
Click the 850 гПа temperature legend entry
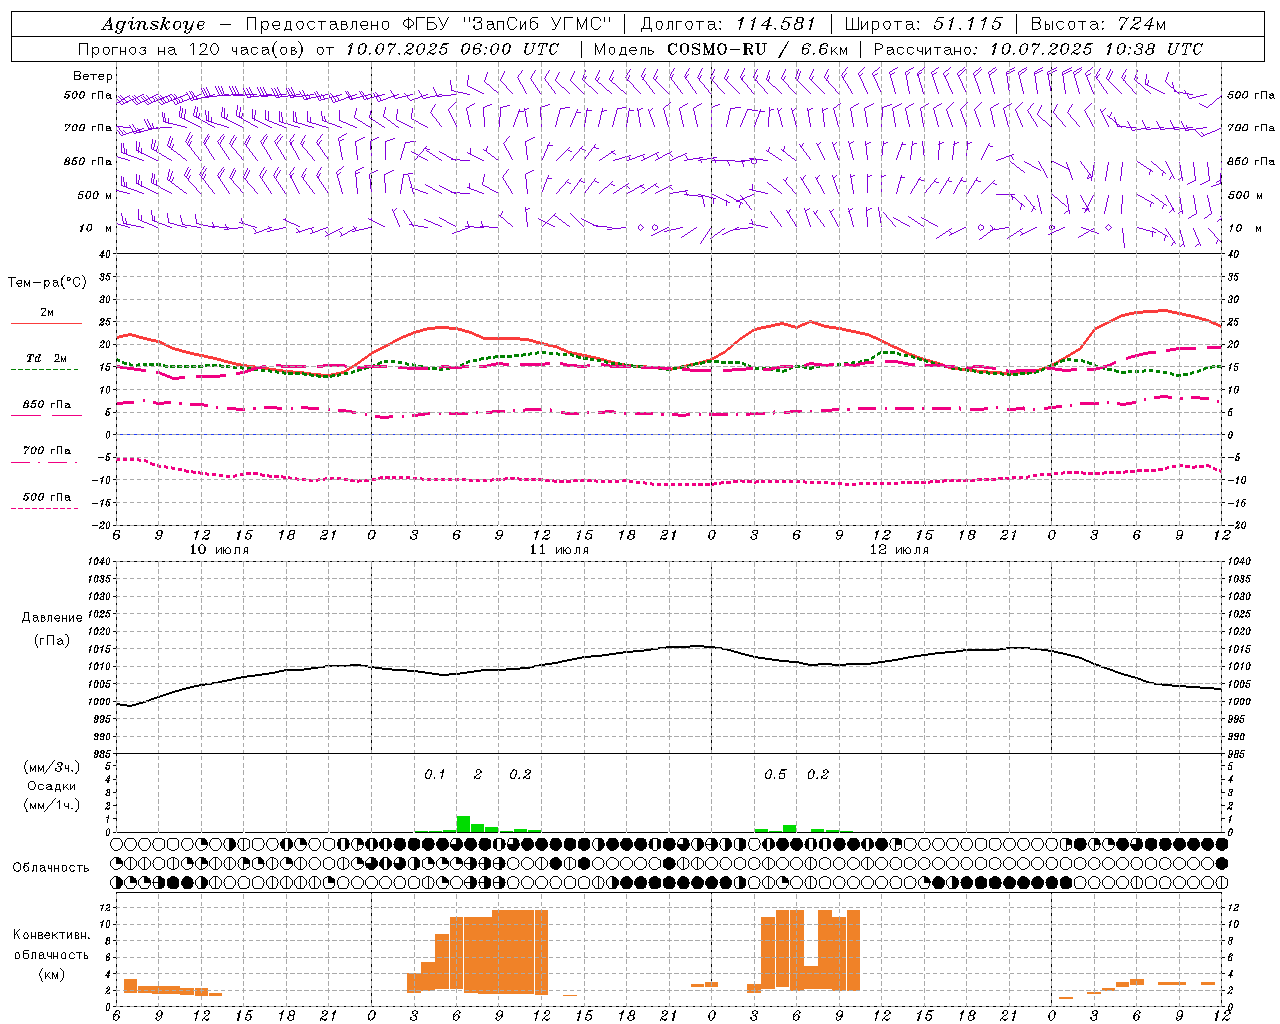pos(46,405)
